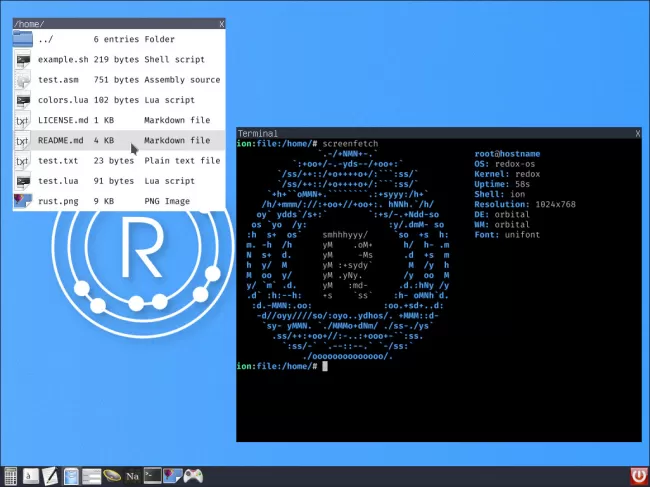The height and width of the screenshot is (487, 650).
Task: Click the rust.png image icon
Action: (23, 201)
